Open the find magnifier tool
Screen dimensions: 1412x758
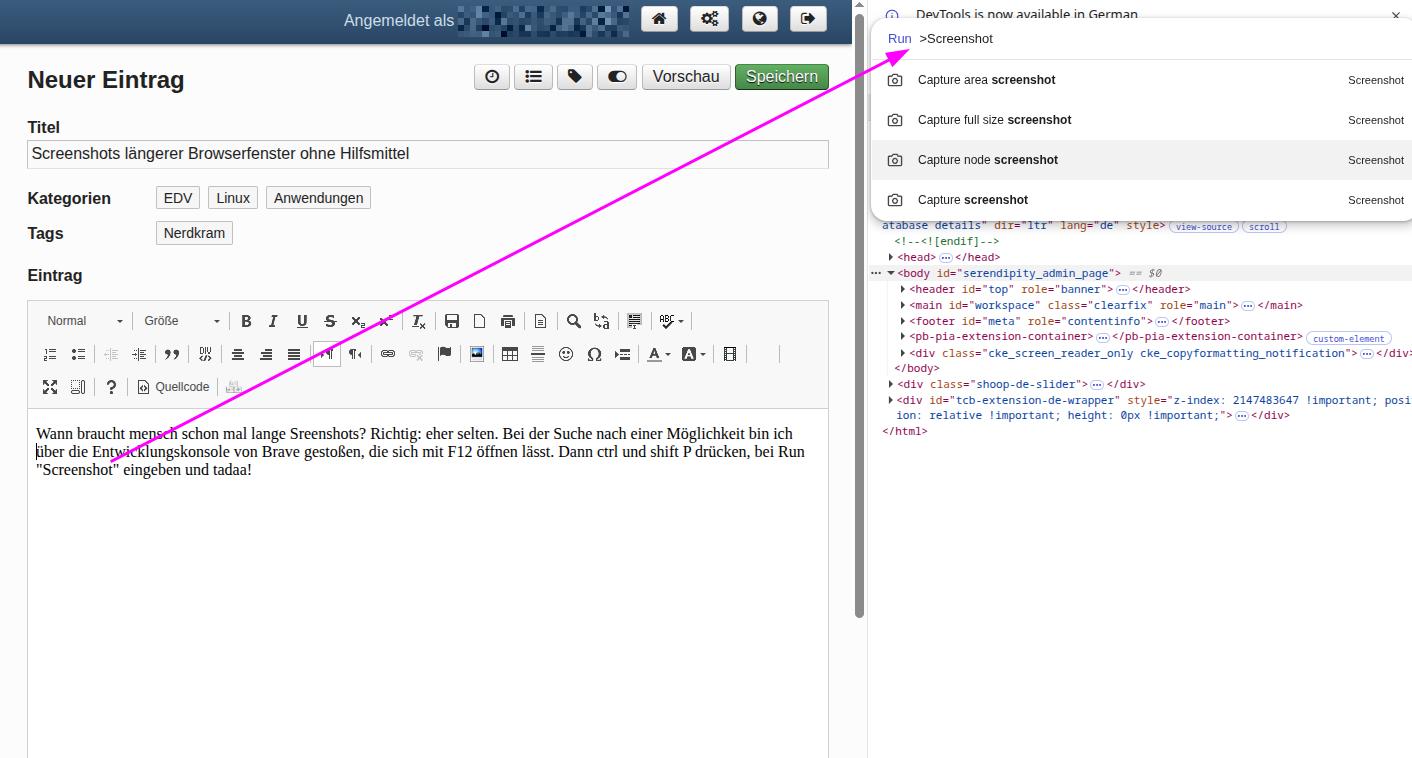[x=574, y=321]
